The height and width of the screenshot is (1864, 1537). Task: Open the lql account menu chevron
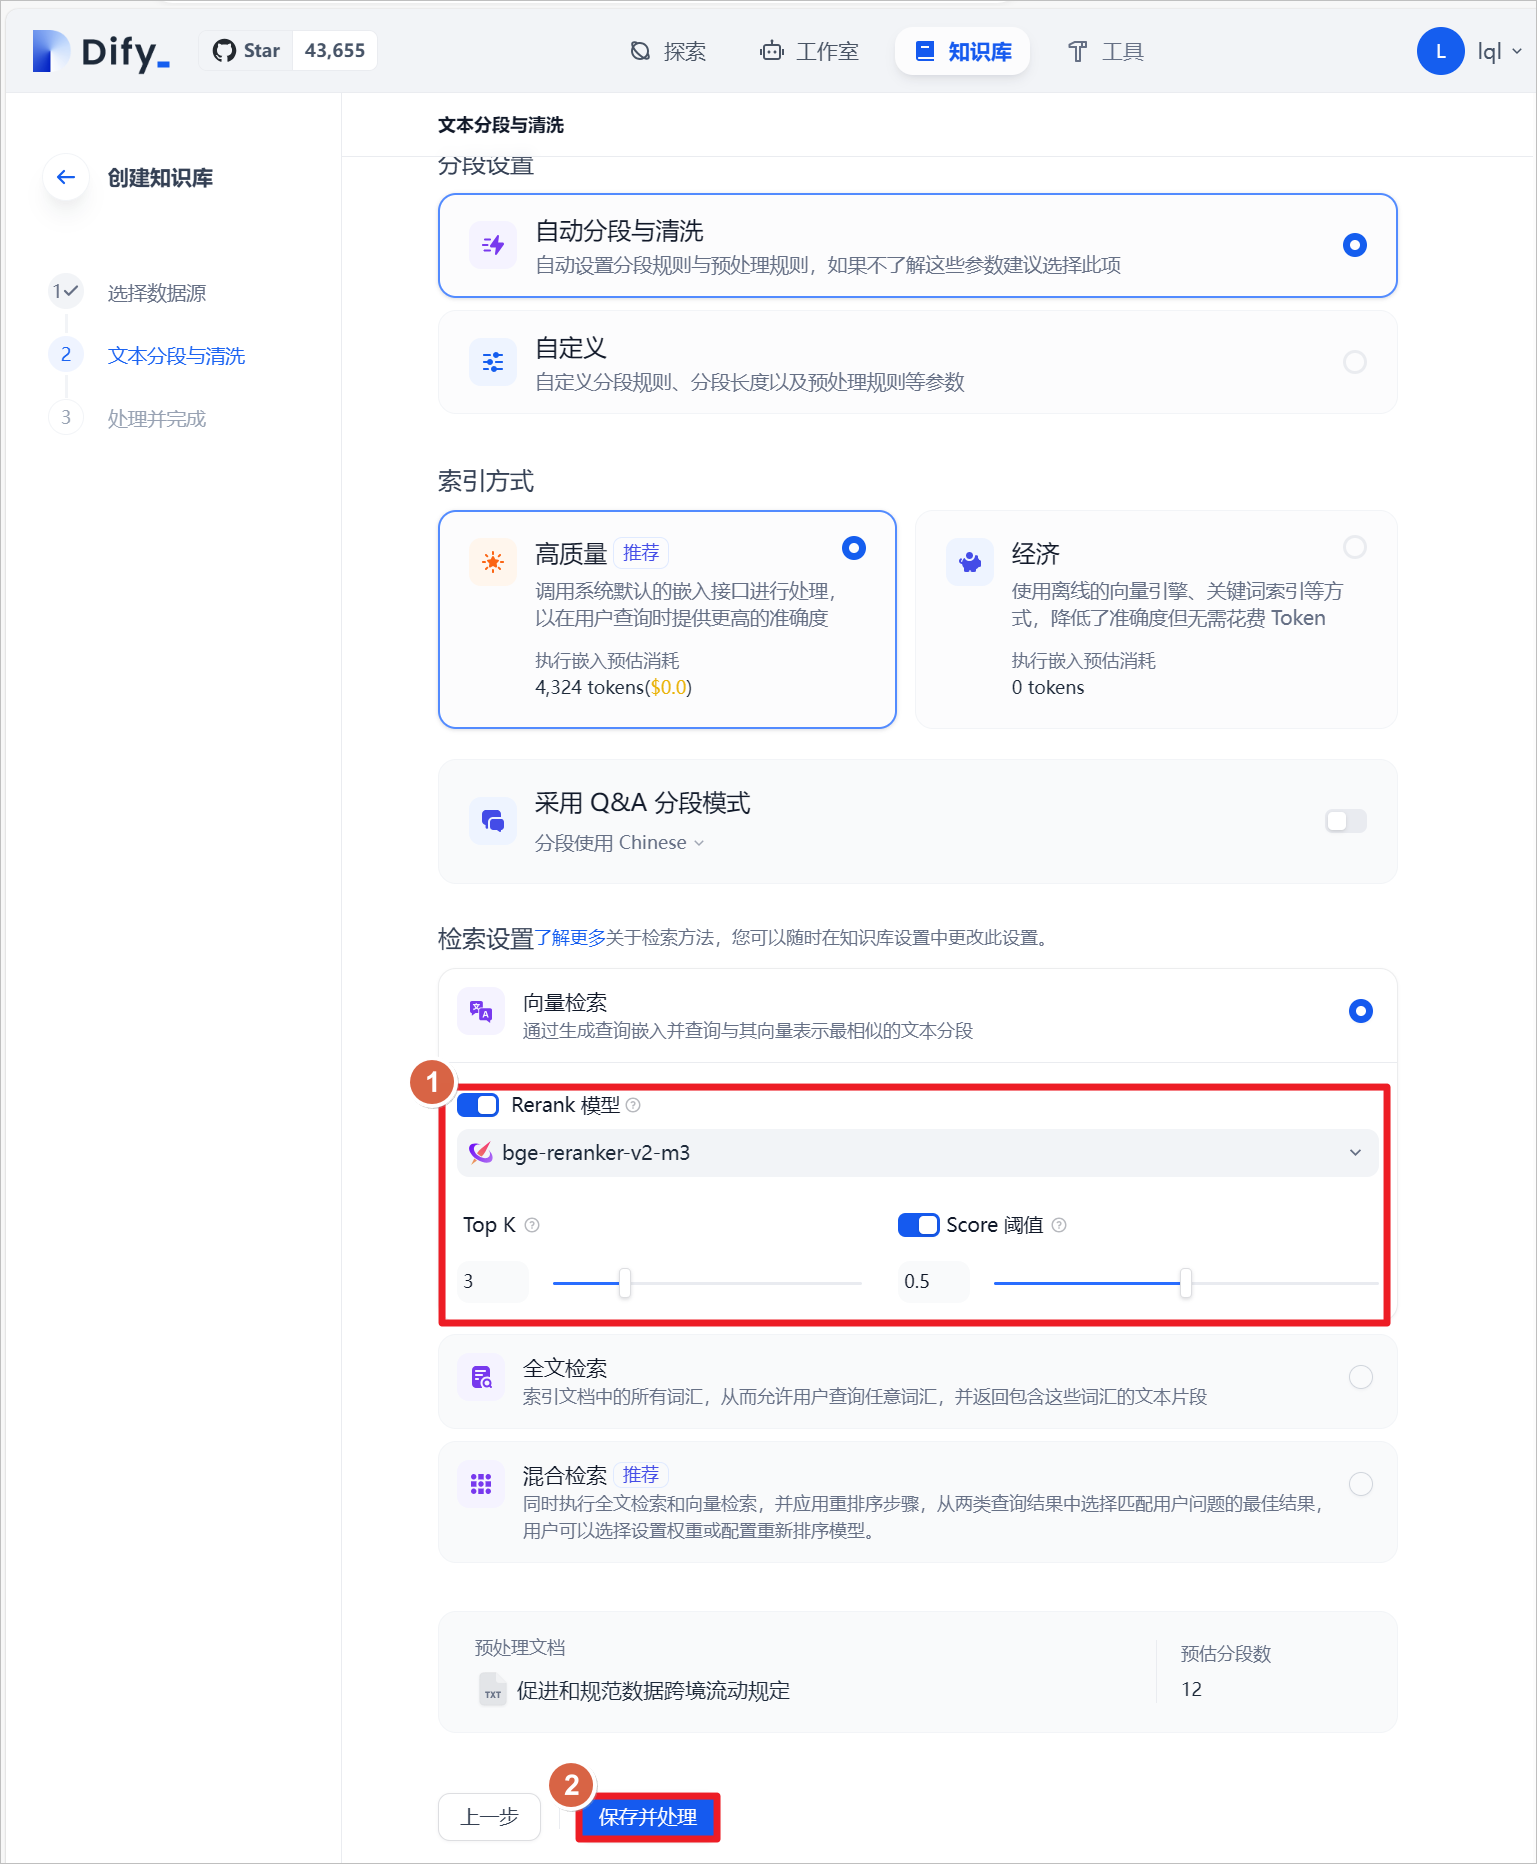[1517, 52]
